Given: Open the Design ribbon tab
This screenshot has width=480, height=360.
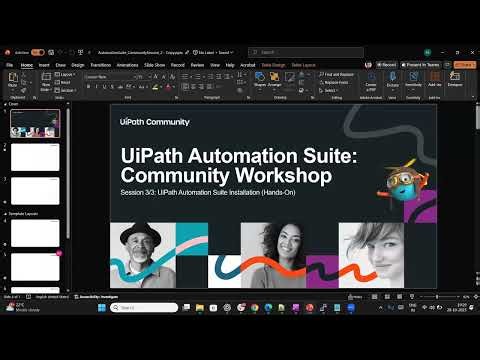Looking at the screenshot, I should coord(78,65).
